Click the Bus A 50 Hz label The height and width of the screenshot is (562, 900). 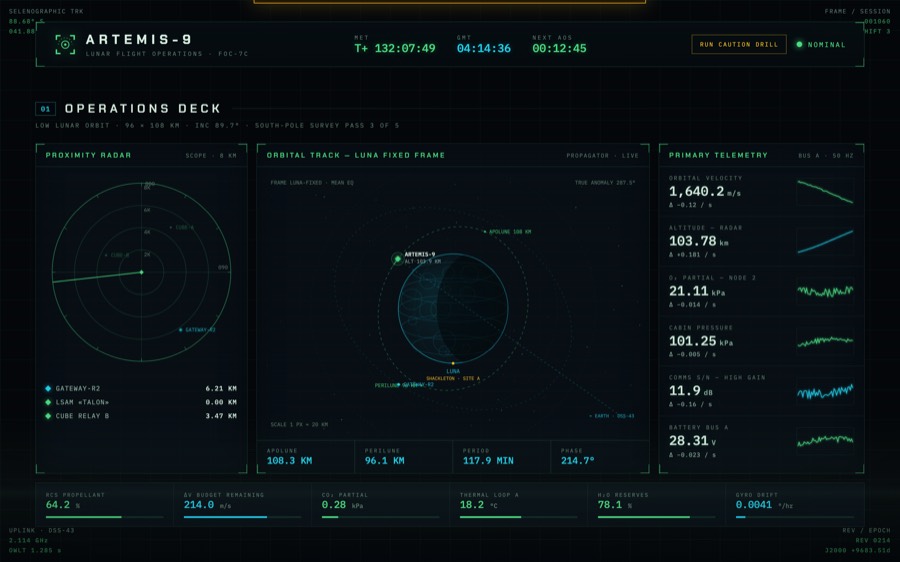(825, 156)
